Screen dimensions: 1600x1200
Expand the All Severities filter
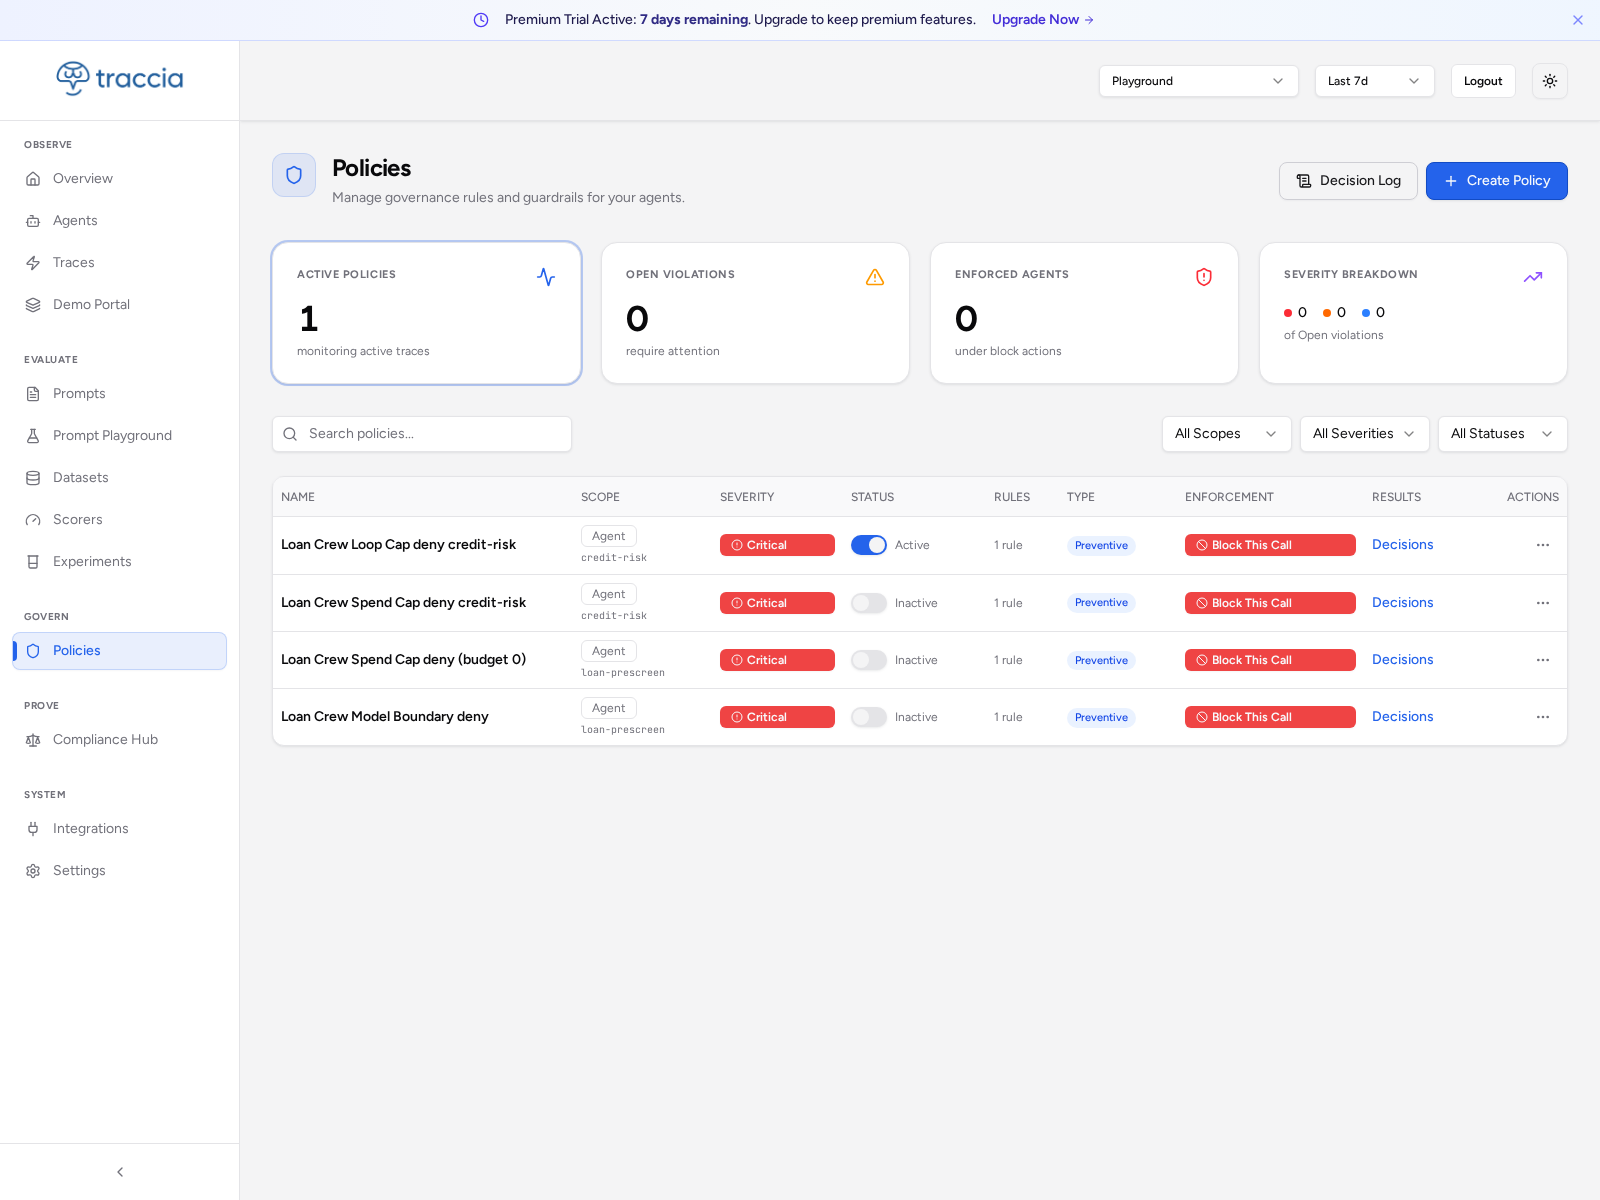point(1364,434)
